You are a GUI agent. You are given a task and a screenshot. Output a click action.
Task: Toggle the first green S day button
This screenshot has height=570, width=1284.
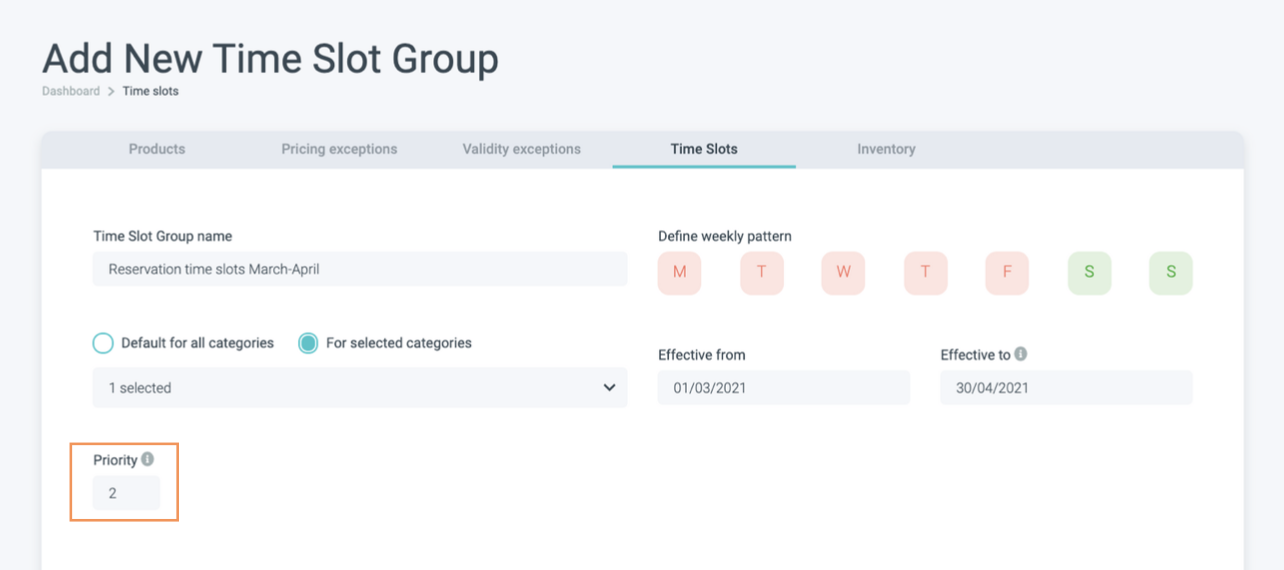click(1089, 273)
